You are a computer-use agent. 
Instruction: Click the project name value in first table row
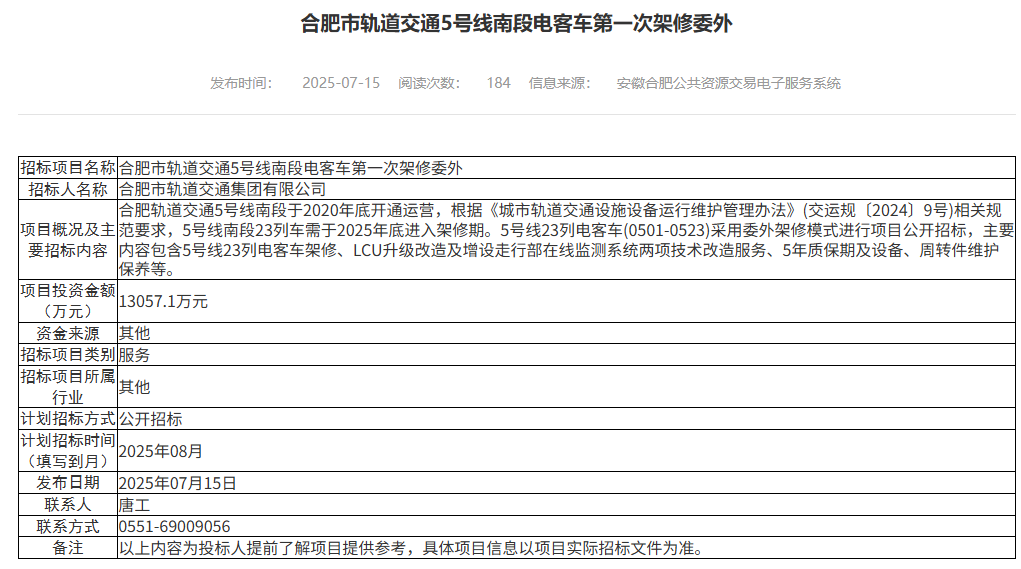click(290, 168)
